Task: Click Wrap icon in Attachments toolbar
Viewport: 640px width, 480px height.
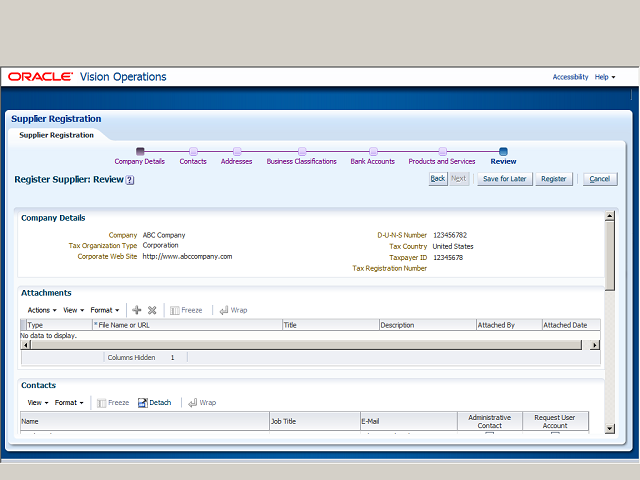Action: tap(224, 311)
